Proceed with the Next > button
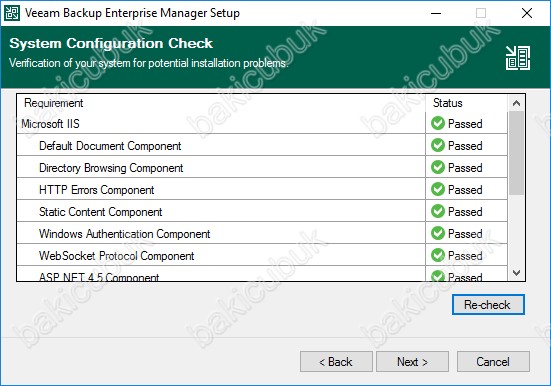The width and height of the screenshot is (551, 386). 412,361
